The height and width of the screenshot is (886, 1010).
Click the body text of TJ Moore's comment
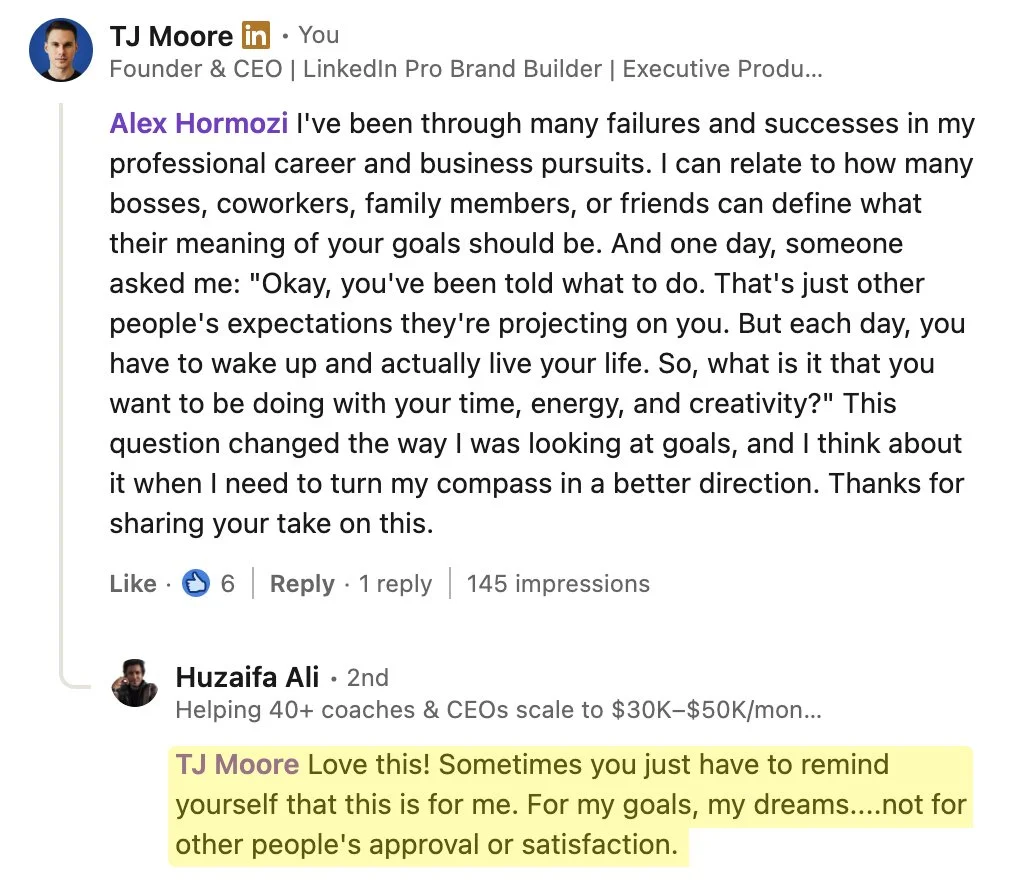pos(540,324)
